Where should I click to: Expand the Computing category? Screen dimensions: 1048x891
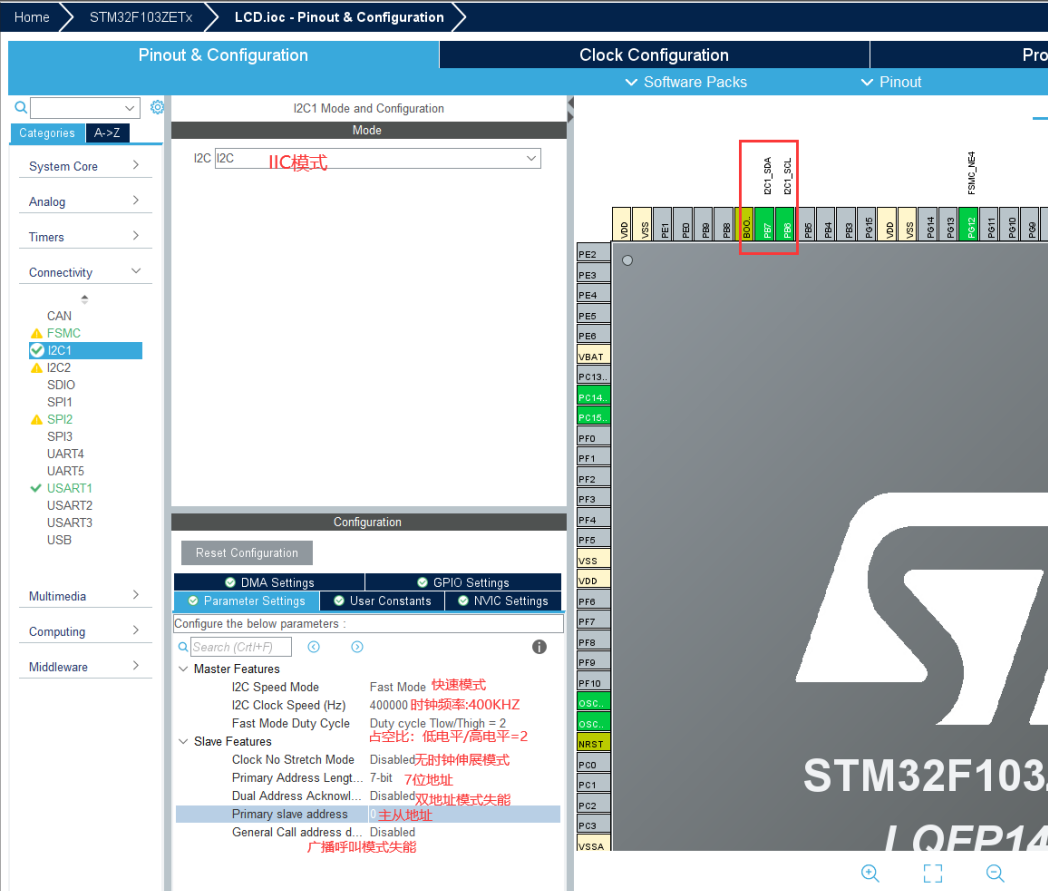[x=85, y=631]
